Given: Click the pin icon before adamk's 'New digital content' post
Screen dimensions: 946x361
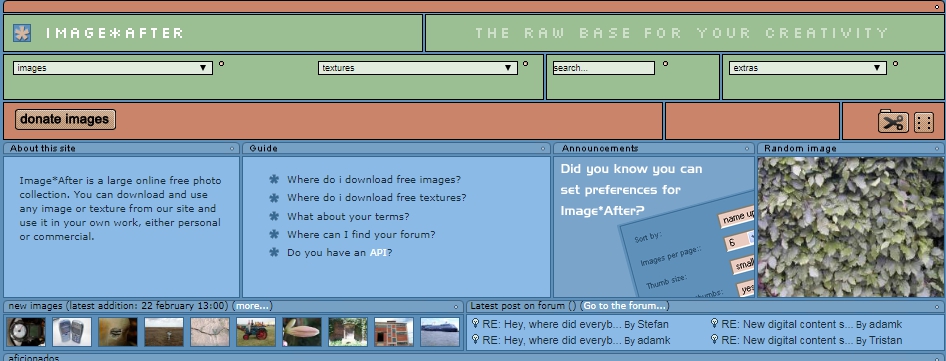Looking at the screenshot, I should pyautogui.click(x=714, y=324).
